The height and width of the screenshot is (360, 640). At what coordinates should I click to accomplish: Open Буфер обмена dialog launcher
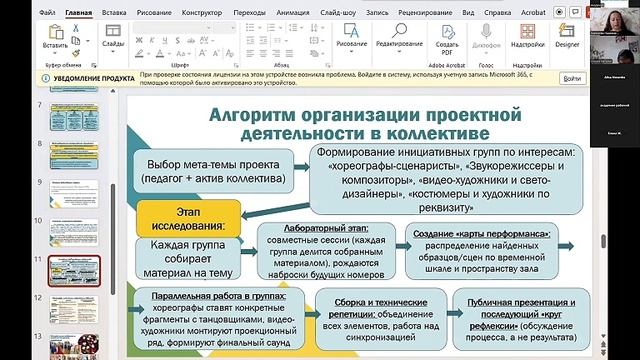click(93, 65)
